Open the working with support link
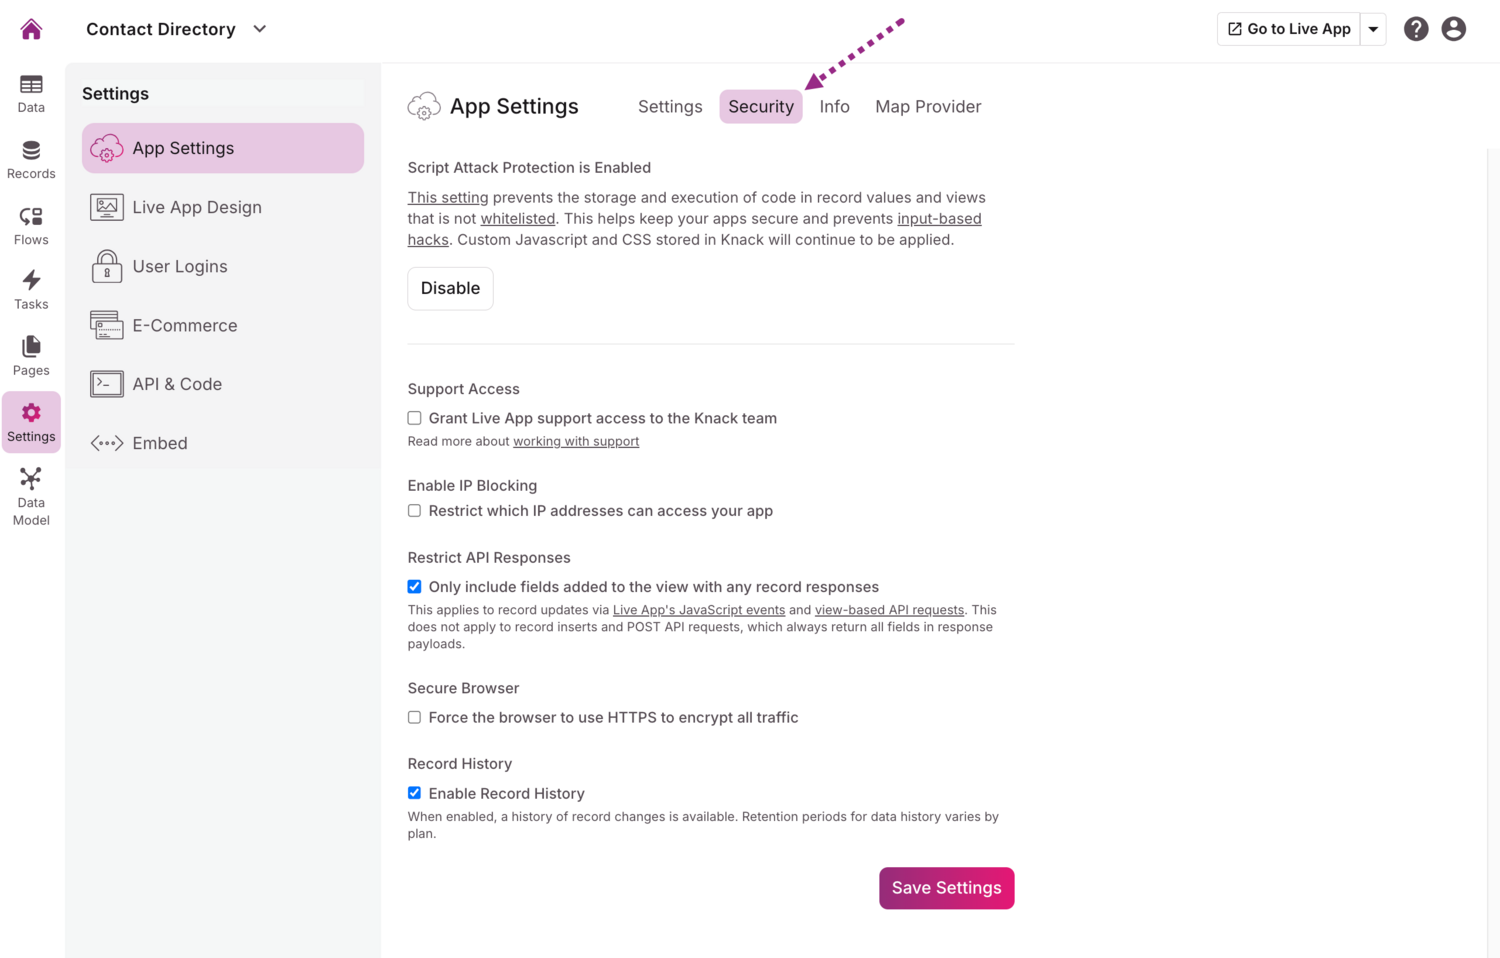This screenshot has height=958, width=1500. coord(576,442)
